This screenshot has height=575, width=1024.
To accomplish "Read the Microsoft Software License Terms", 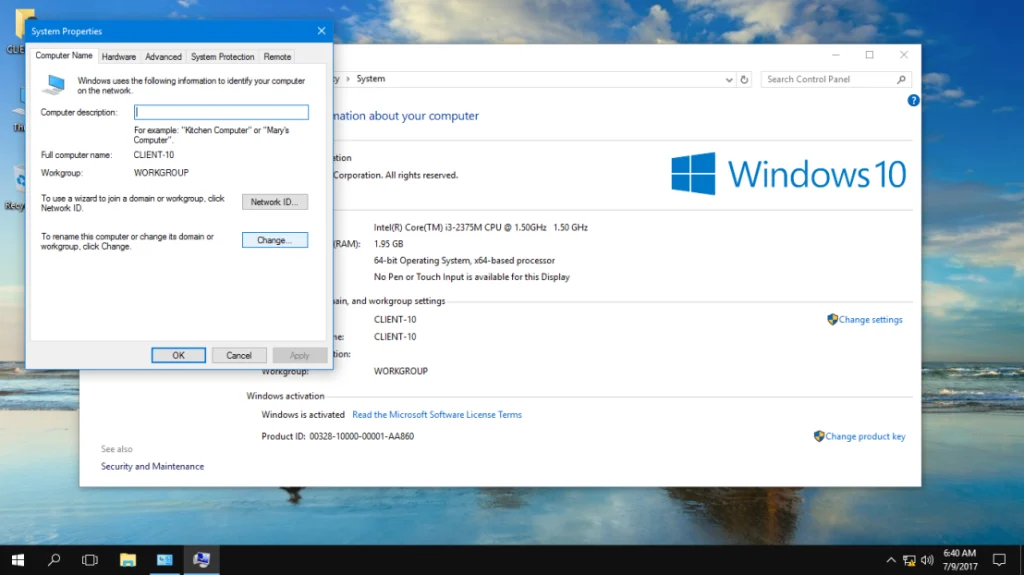I will click(x=437, y=414).
